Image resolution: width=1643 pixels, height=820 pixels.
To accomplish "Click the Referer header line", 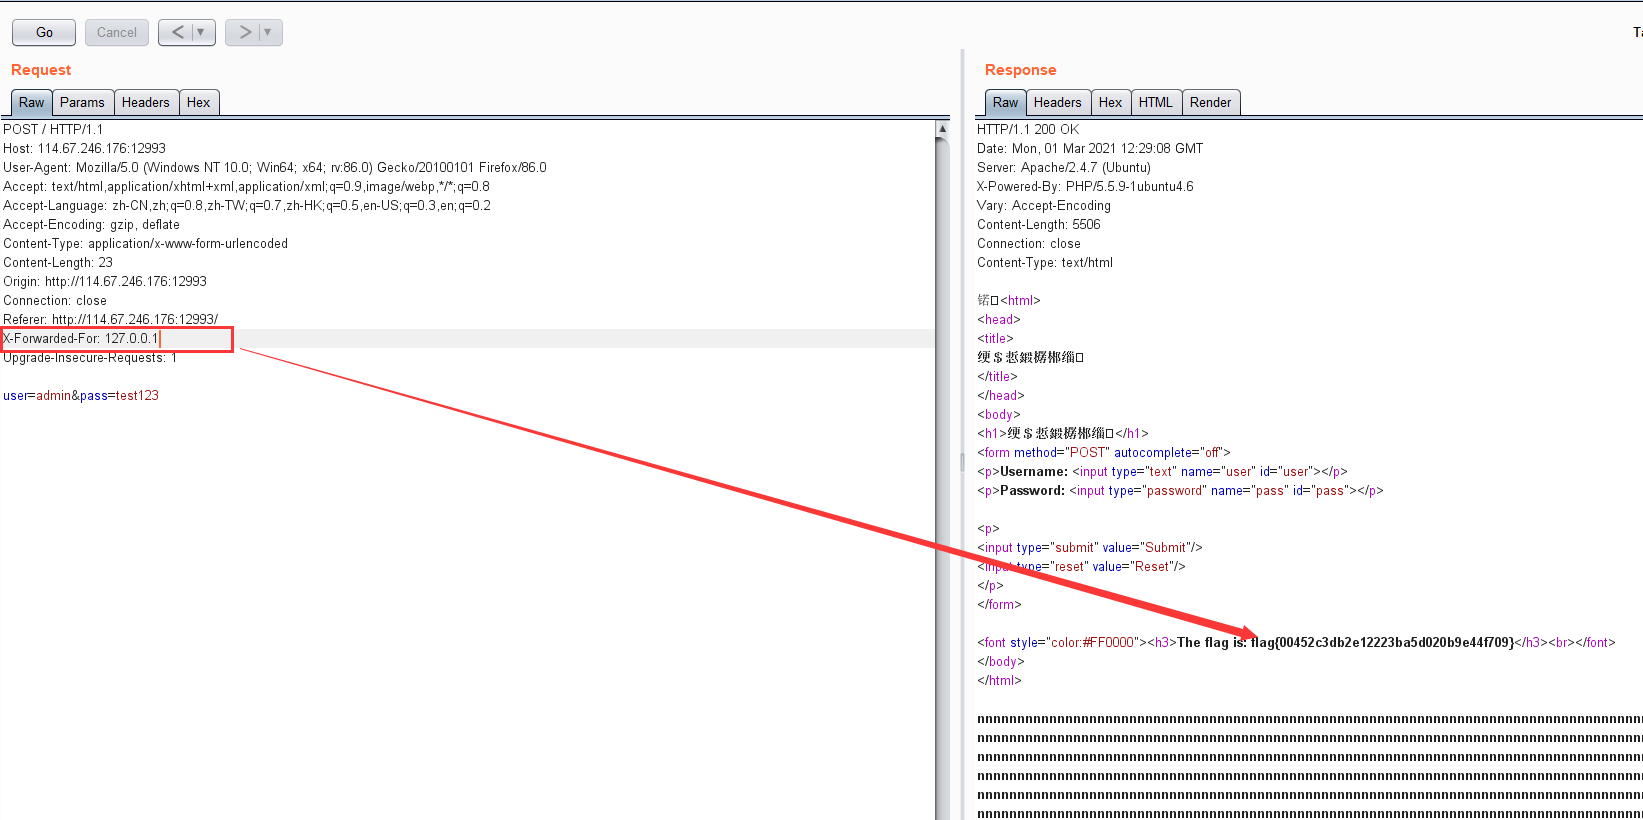I will [x=111, y=319].
